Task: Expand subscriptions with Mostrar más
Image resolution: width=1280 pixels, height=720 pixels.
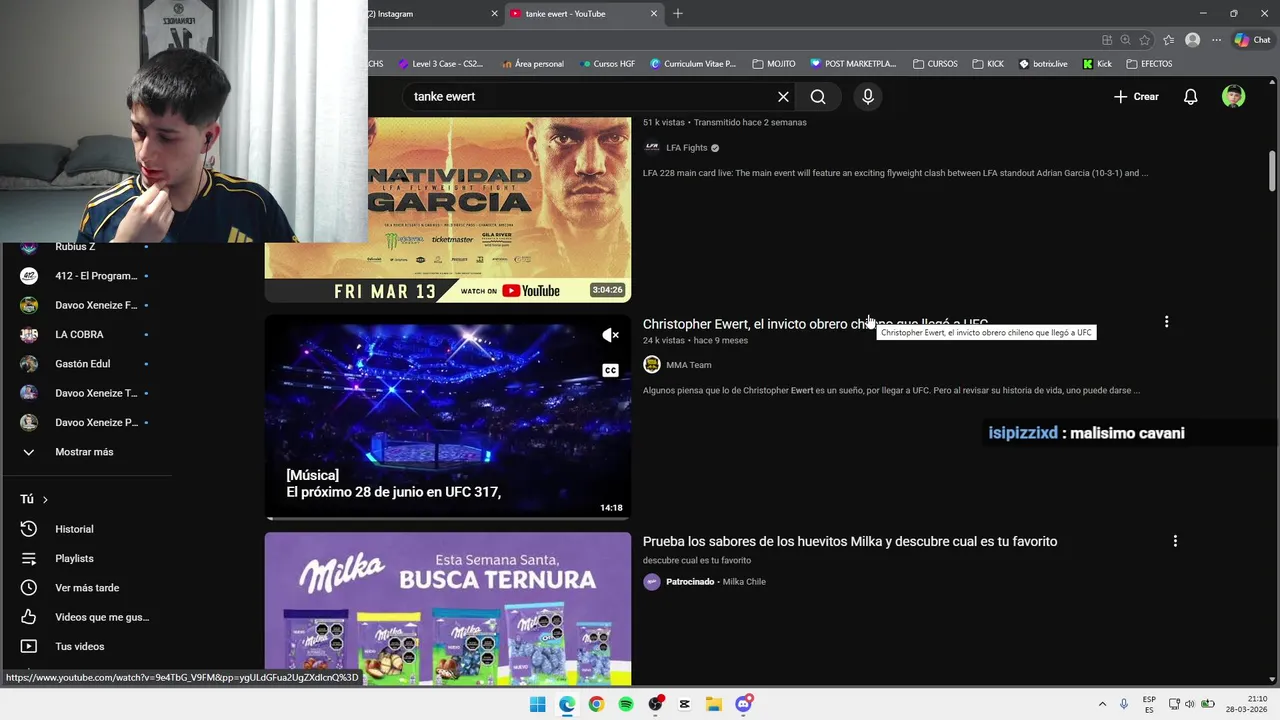Action: click(x=84, y=452)
